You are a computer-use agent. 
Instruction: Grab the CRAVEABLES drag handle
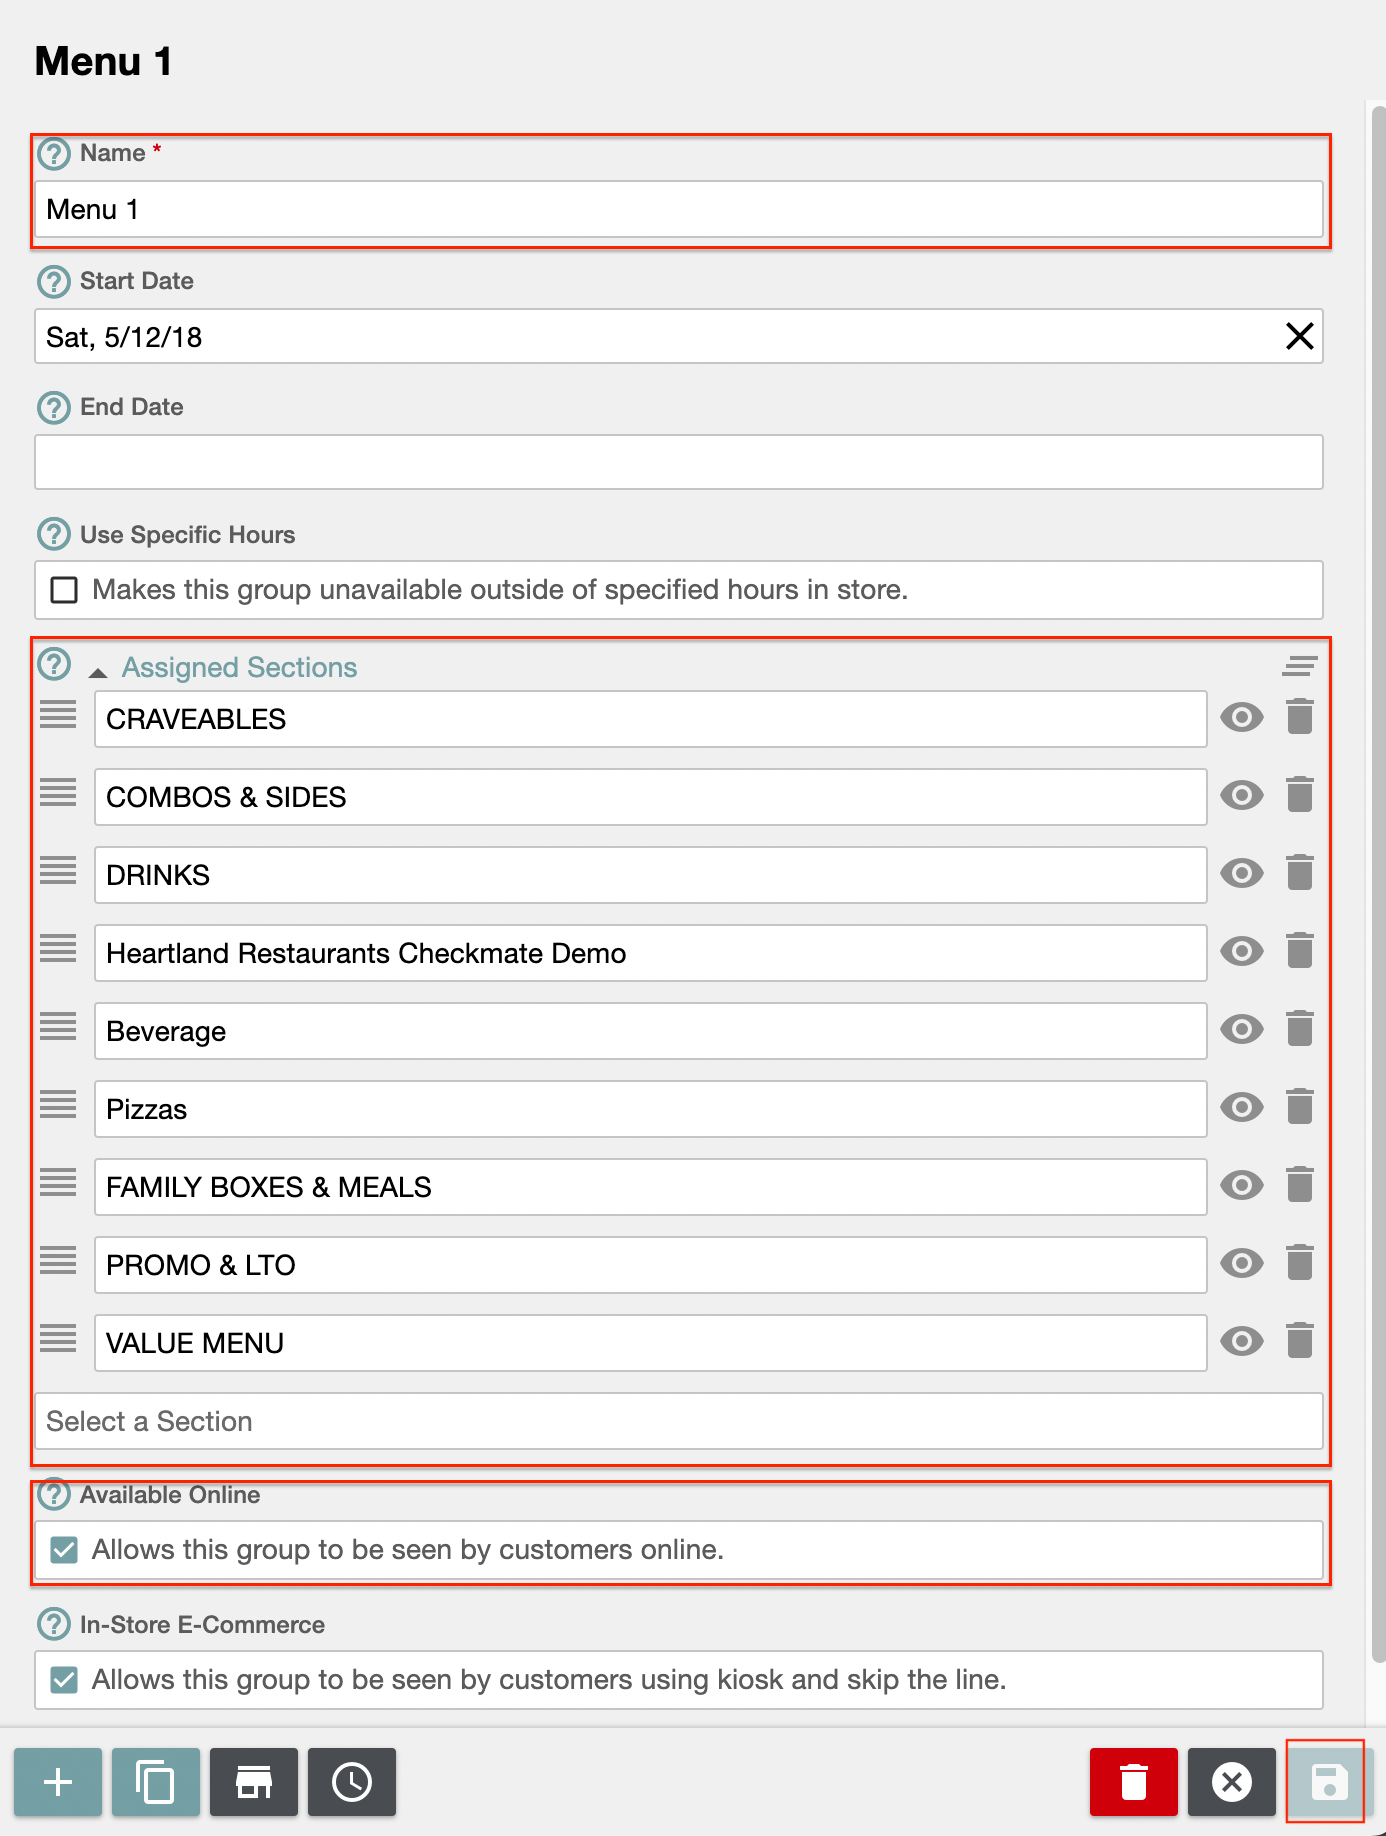tap(58, 716)
